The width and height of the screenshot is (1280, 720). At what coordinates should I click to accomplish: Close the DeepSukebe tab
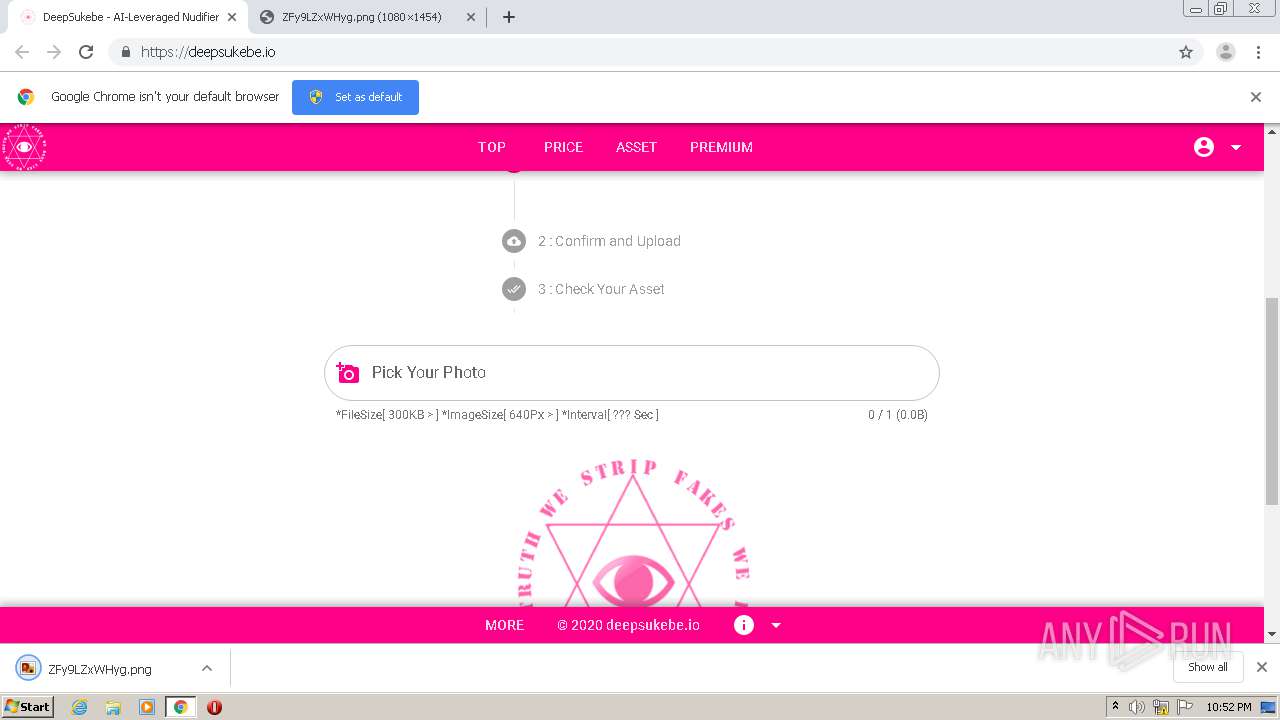[x=232, y=17]
